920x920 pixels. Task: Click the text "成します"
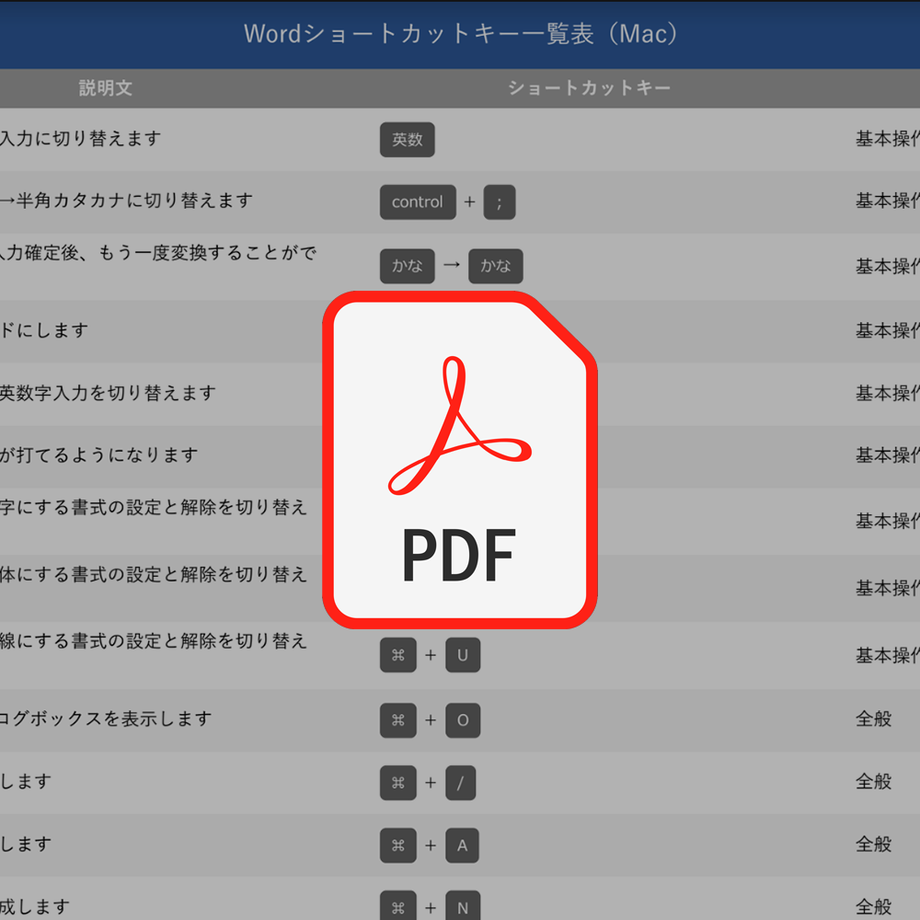[35, 907]
